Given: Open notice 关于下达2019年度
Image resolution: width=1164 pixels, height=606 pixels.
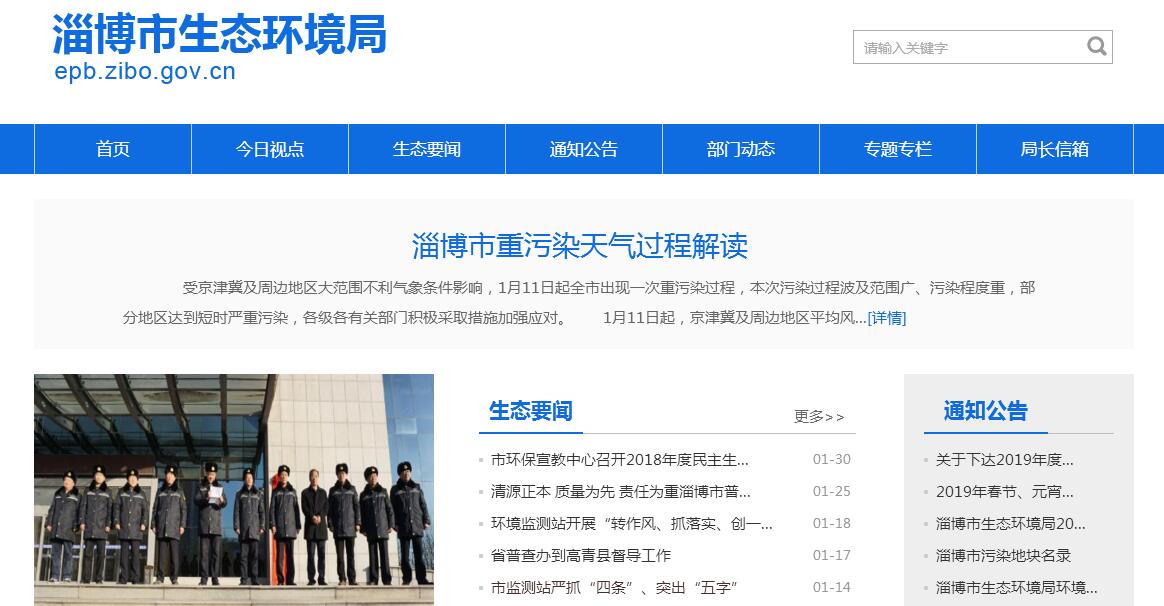Looking at the screenshot, I should pyautogui.click(x=1004, y=460).
